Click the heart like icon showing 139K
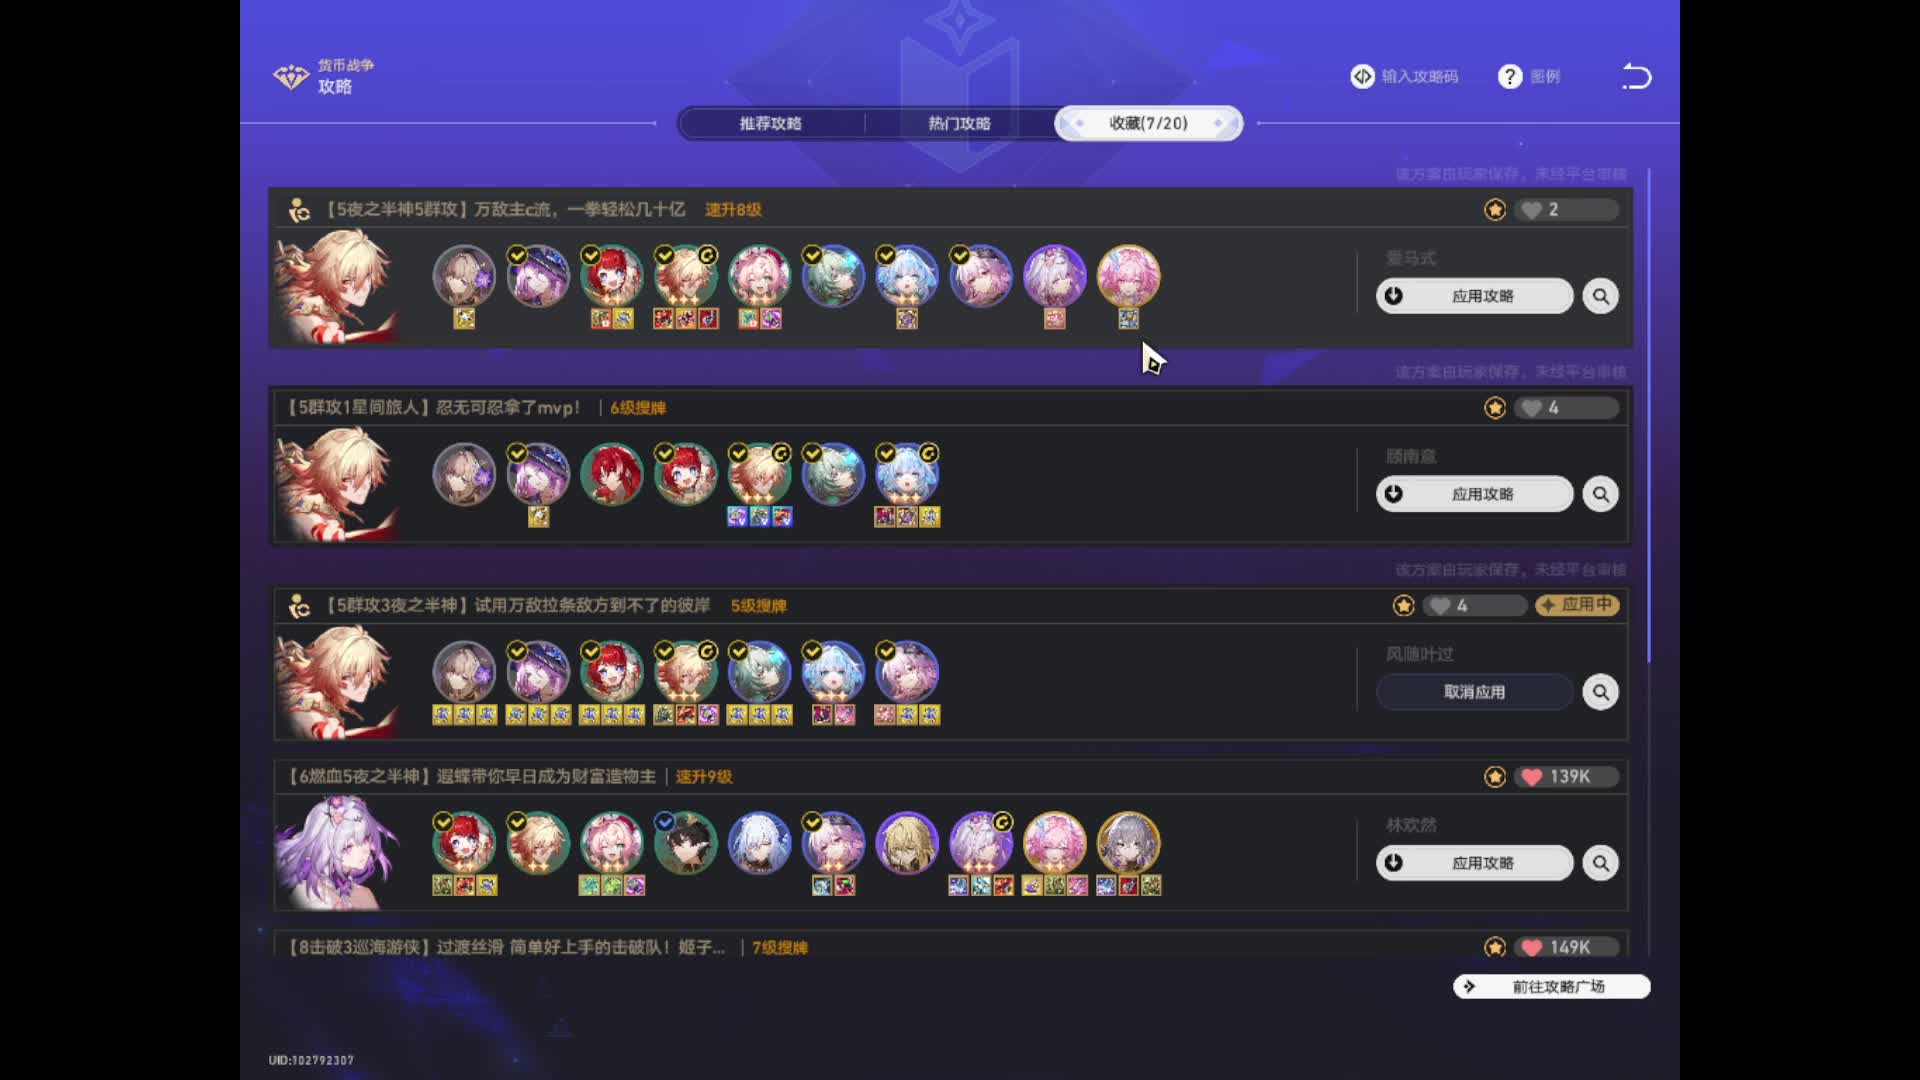 (1532, 777)
